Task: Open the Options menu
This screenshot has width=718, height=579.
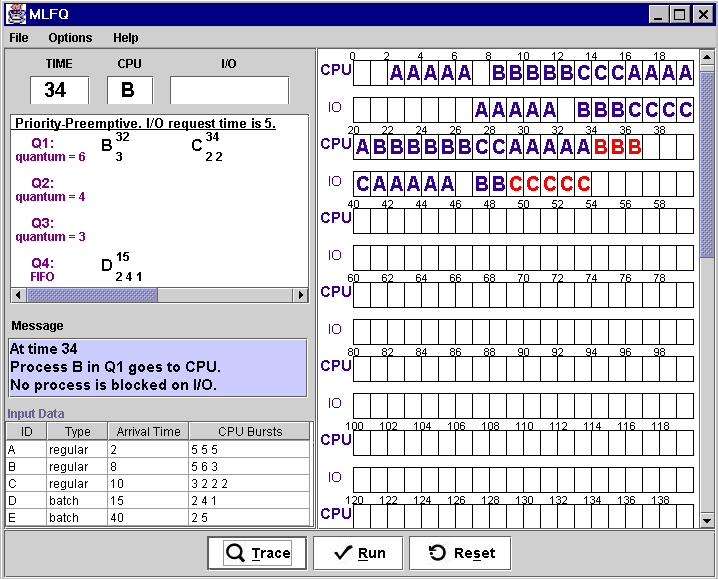Action: point(70,38)
